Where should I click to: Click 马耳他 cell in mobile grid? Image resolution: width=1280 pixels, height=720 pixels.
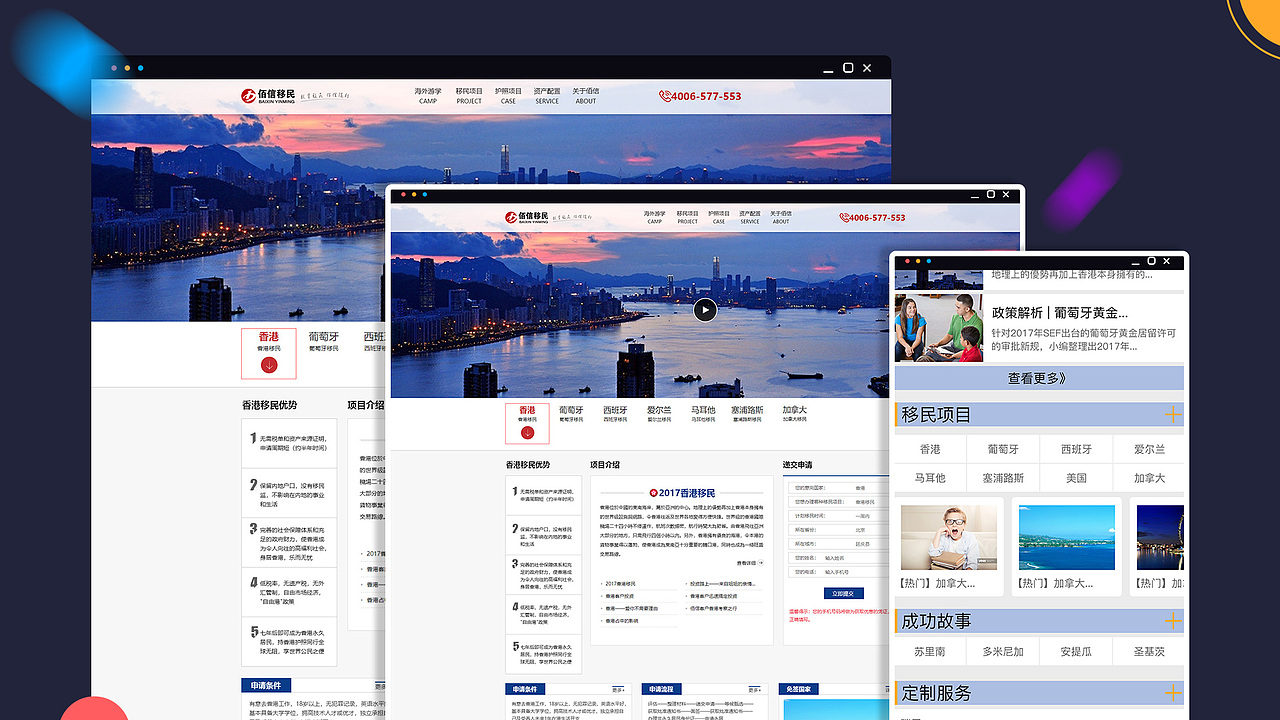(930, 478)
